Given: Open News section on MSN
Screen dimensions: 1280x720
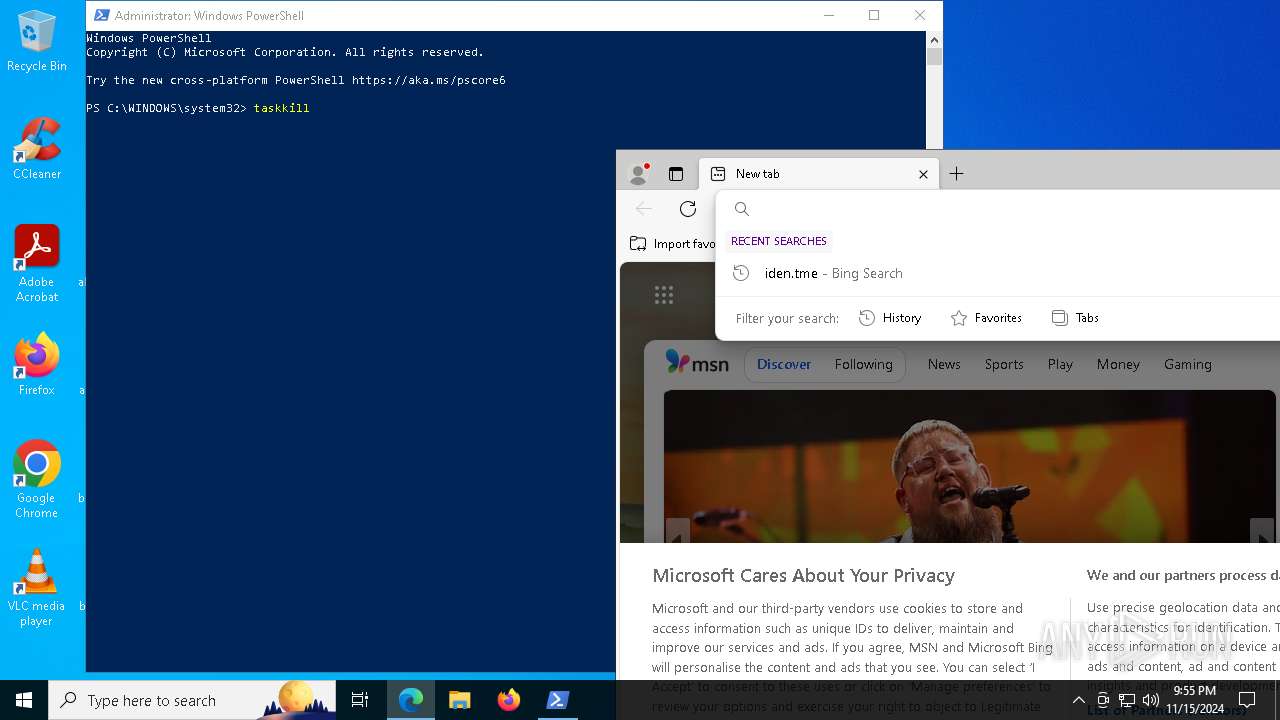Looking at the screenshot, I should 944,364.
